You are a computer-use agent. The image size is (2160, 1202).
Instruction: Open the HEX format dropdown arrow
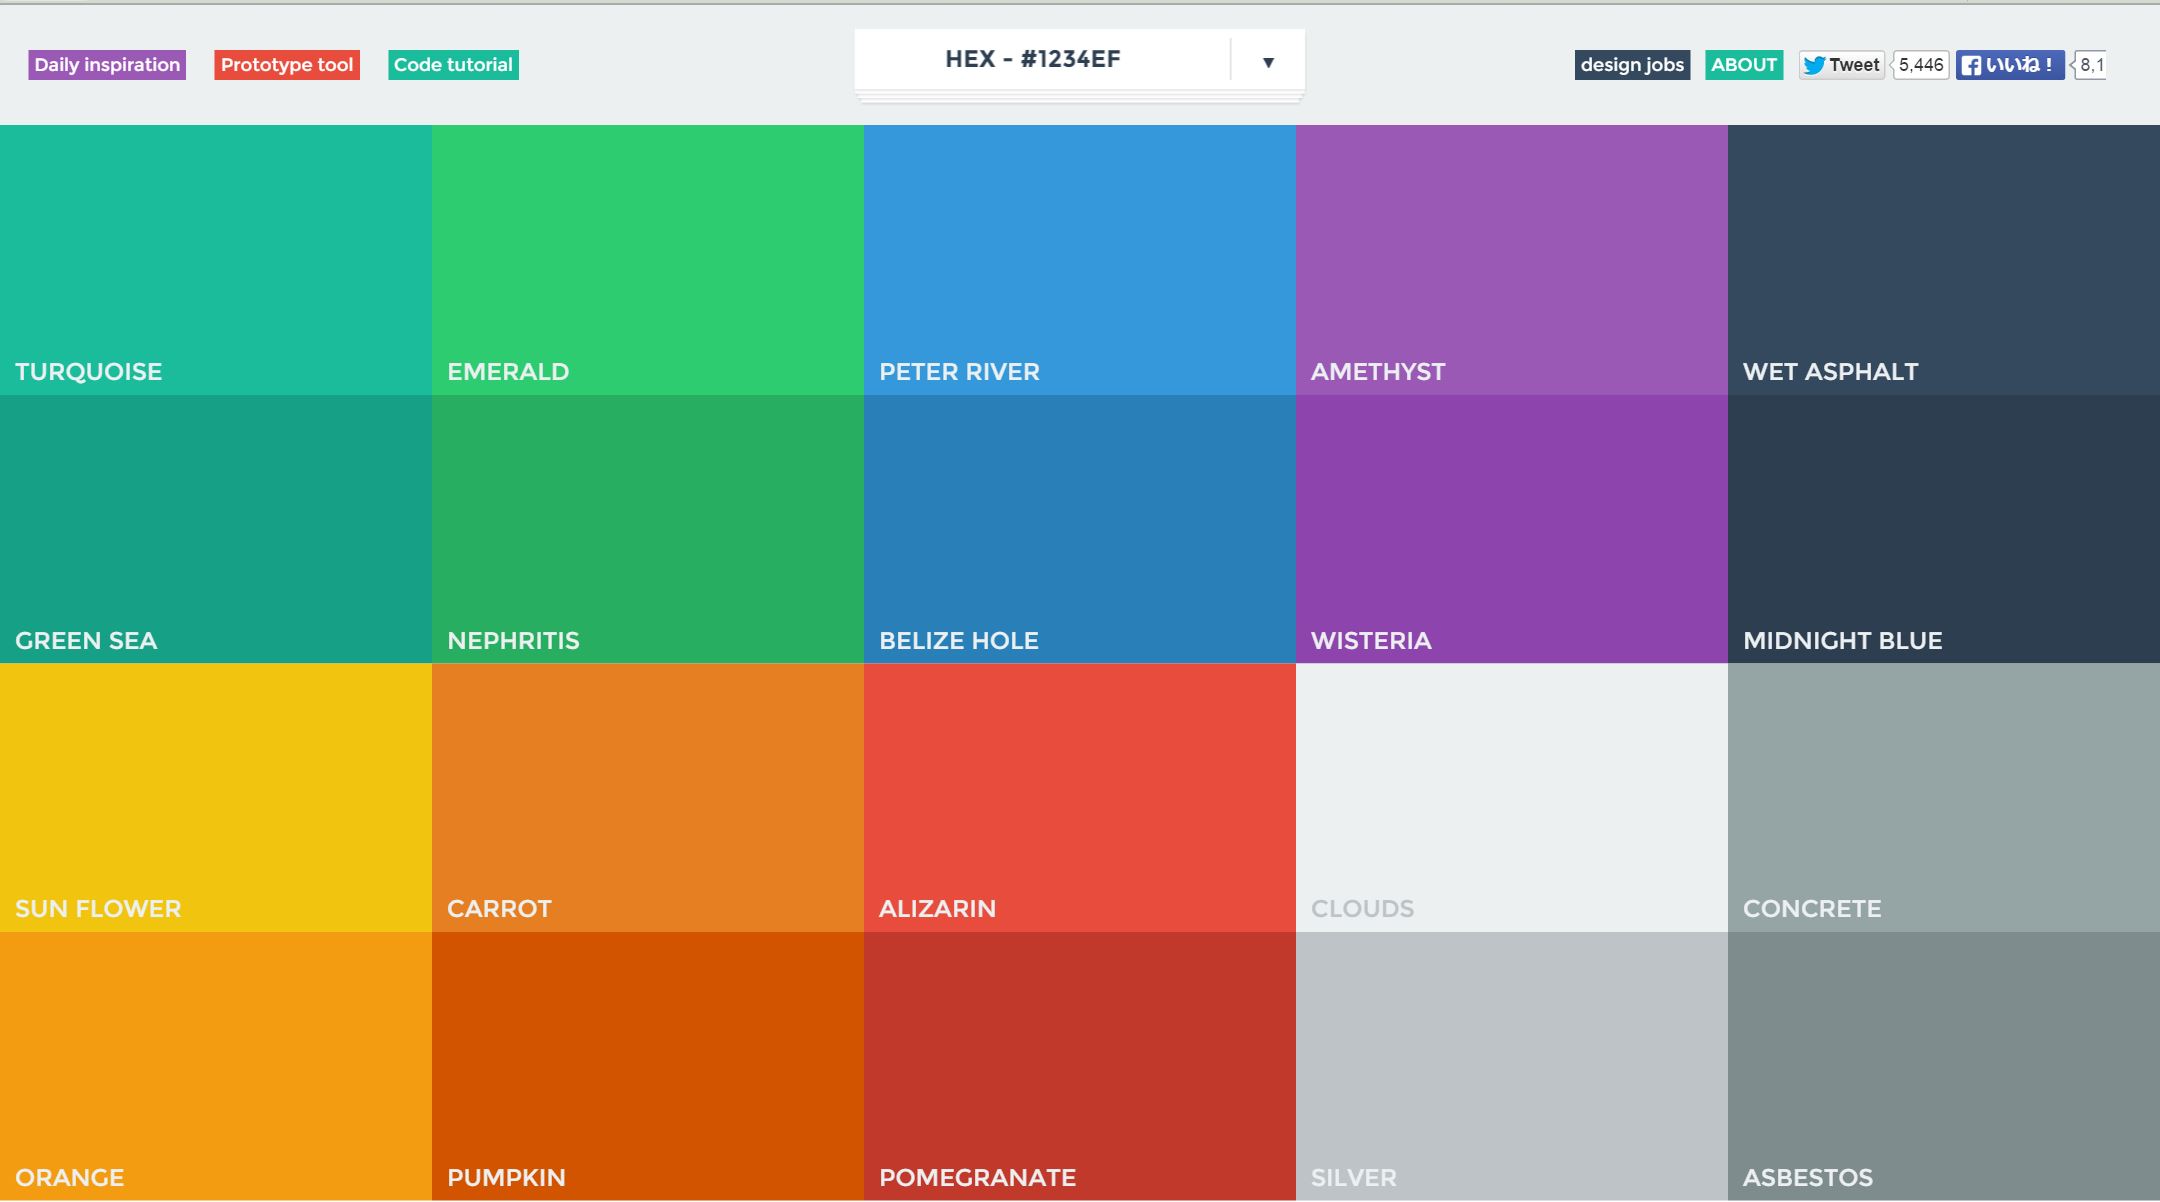(x=1267, y=62)
